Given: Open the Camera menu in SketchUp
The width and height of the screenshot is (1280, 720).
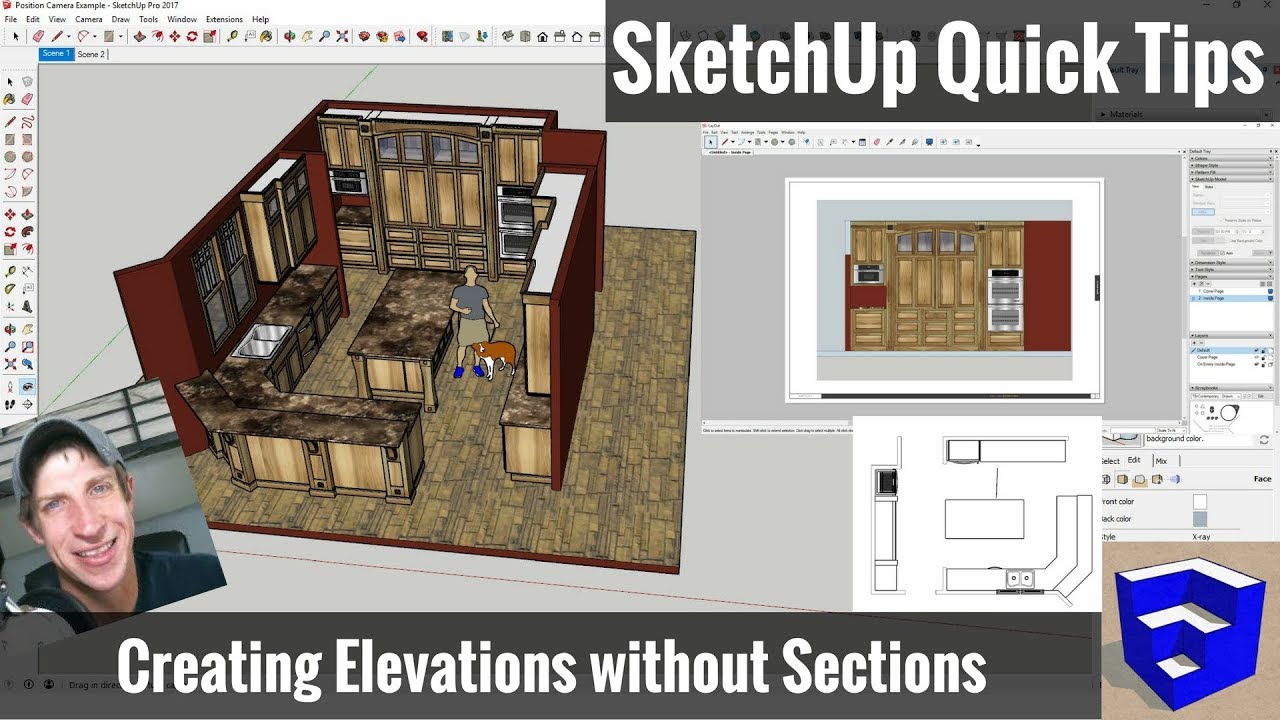Looking at the screenshot, I should click(x=89, y=19).
